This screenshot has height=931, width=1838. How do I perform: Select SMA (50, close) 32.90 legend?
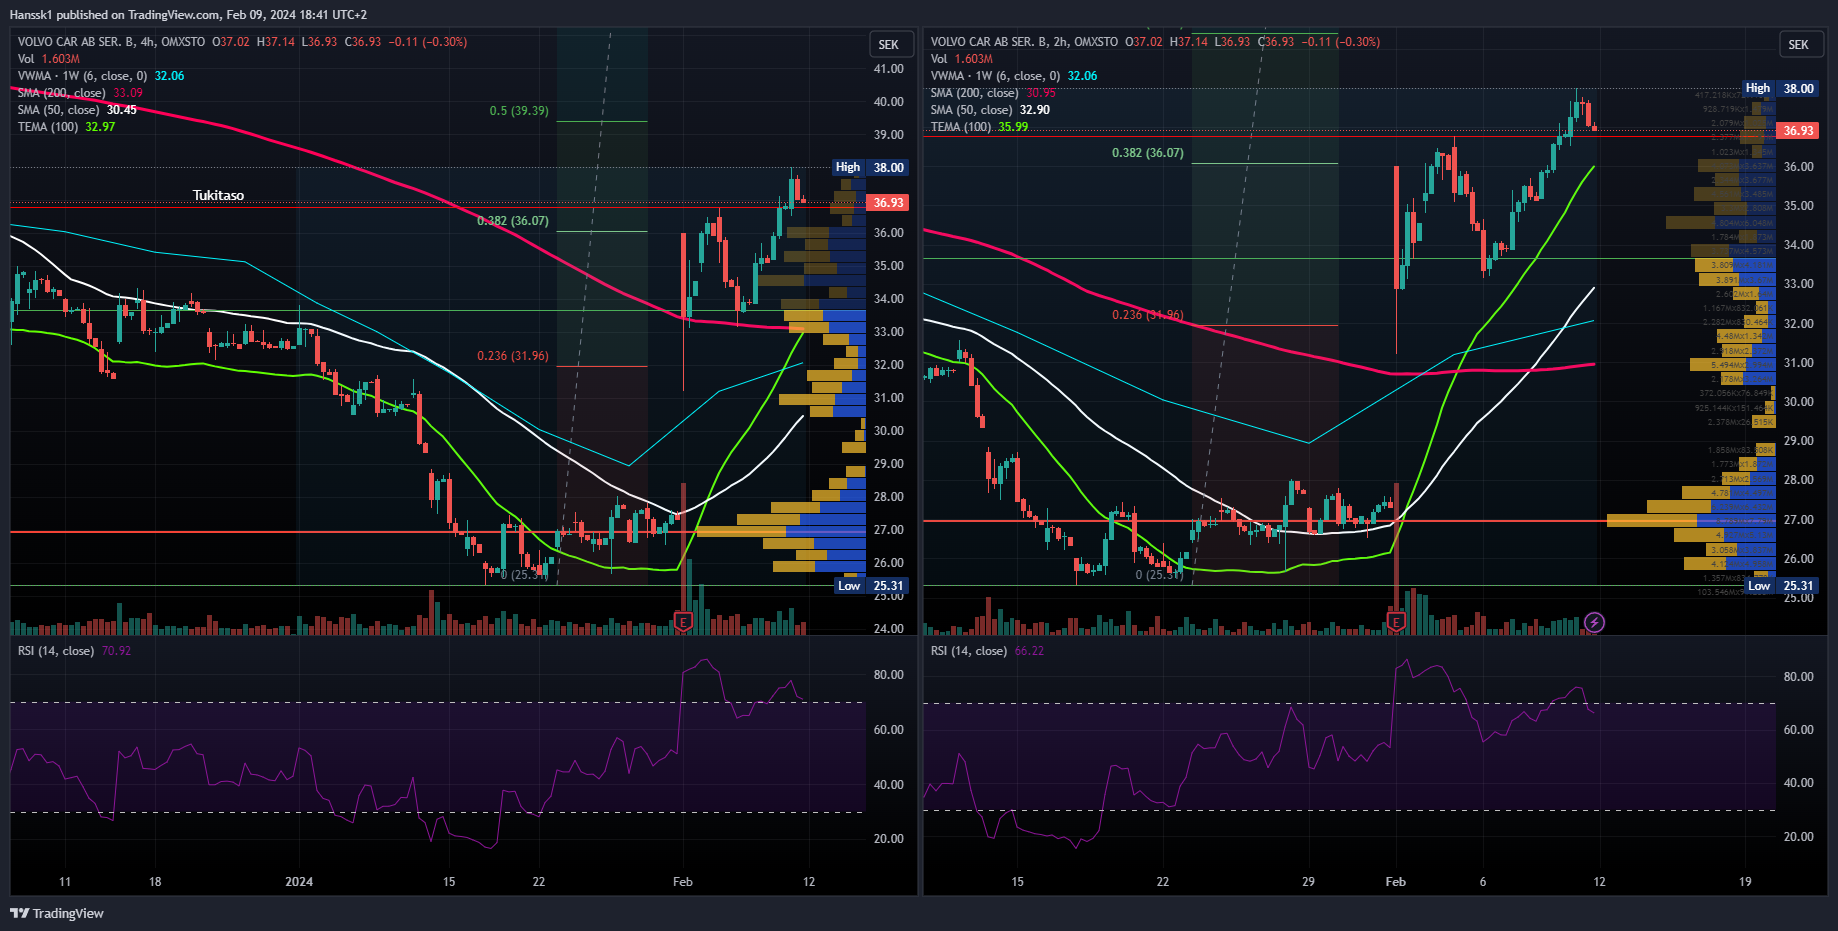tap(990, 110)
